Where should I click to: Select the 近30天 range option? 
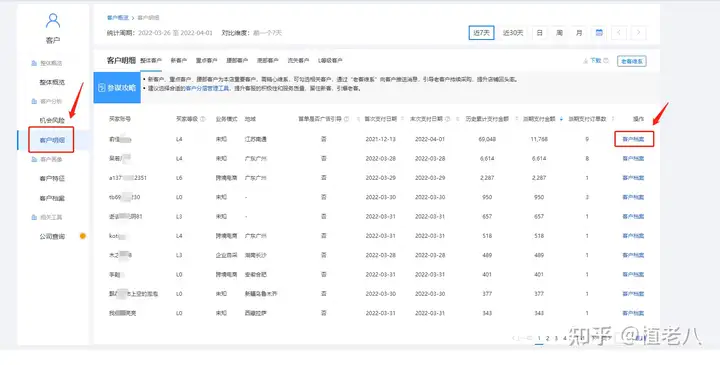513,33
